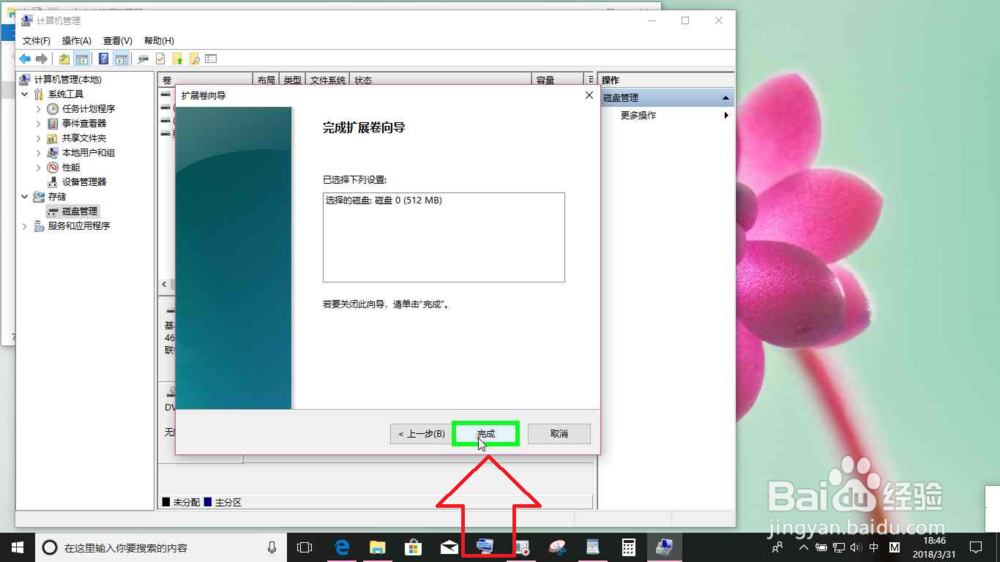Click the 类型 column header
This screenshot has width=1000, height=562.
[293, 80]
